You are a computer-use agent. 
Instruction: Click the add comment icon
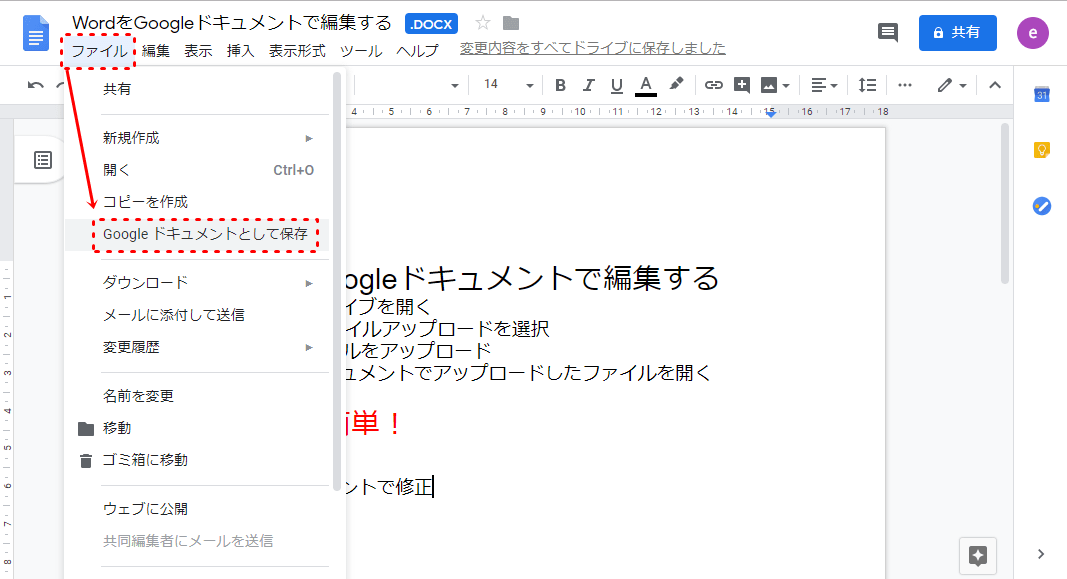point(741,85)
